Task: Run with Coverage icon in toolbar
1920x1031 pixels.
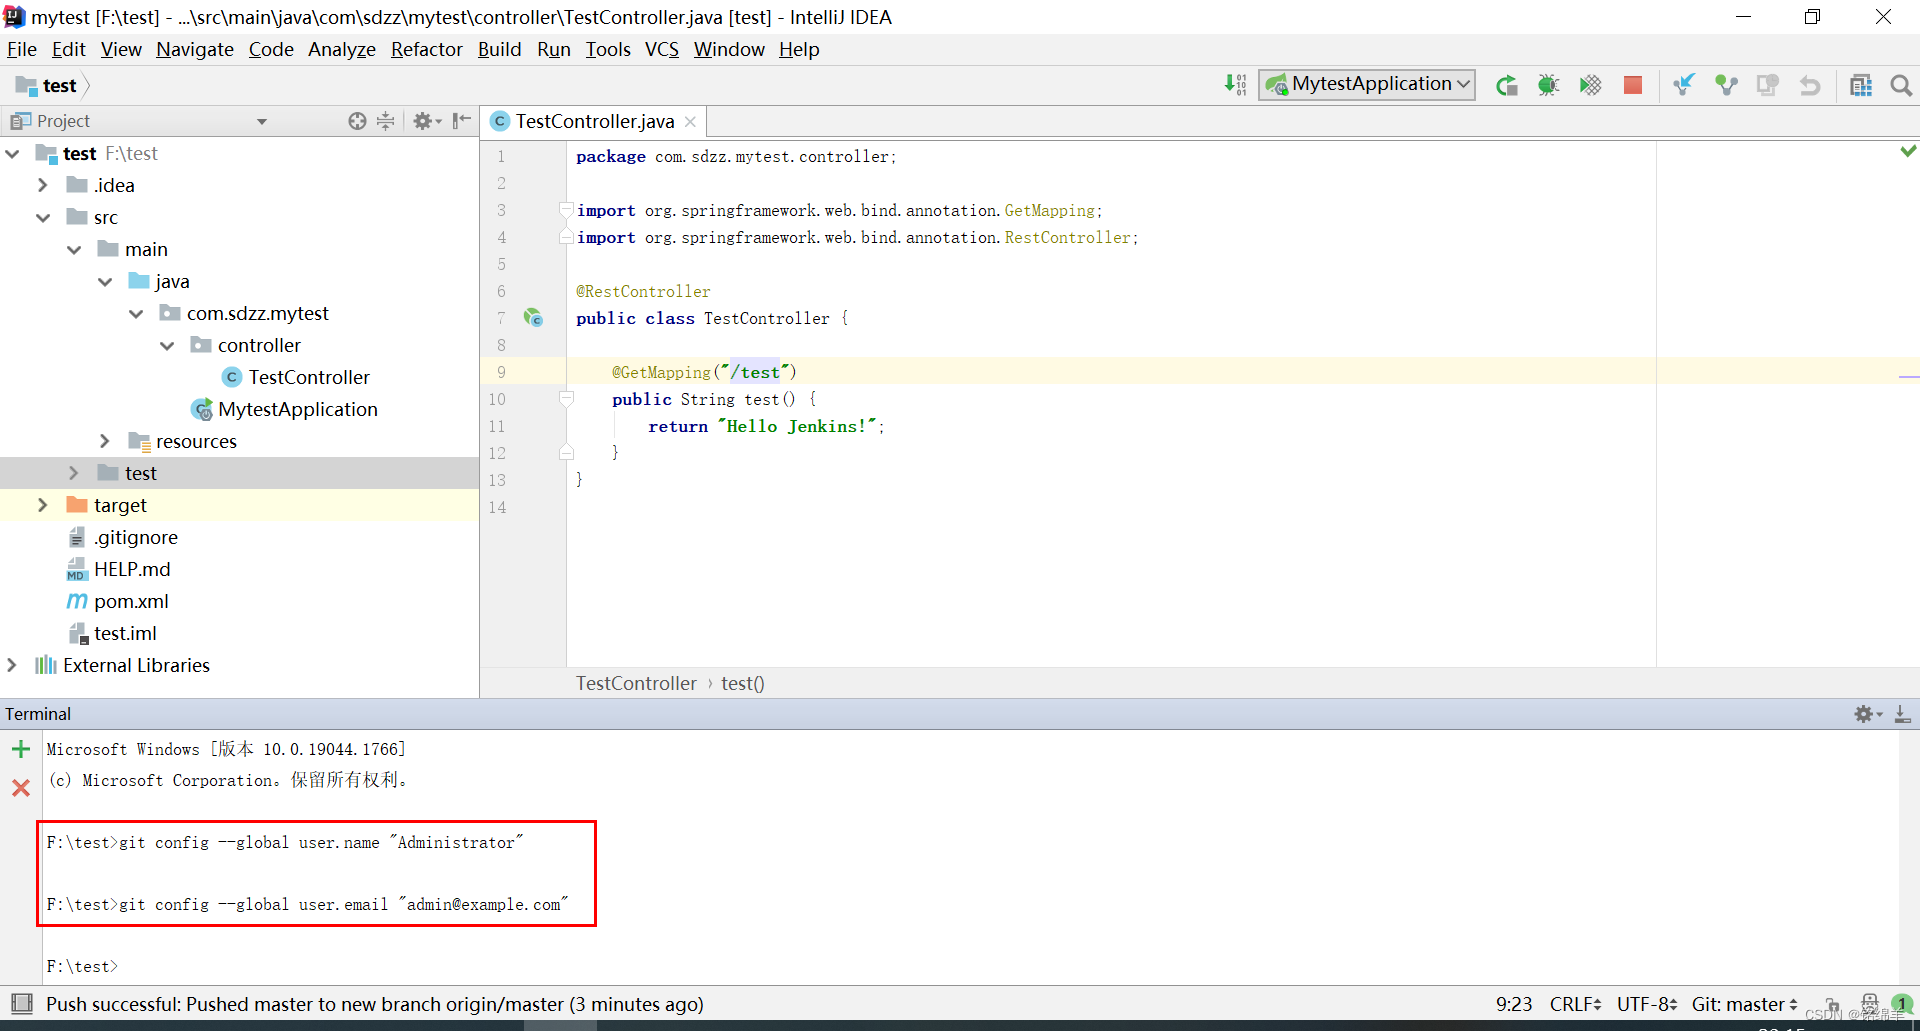Action: click(1590, 85)
